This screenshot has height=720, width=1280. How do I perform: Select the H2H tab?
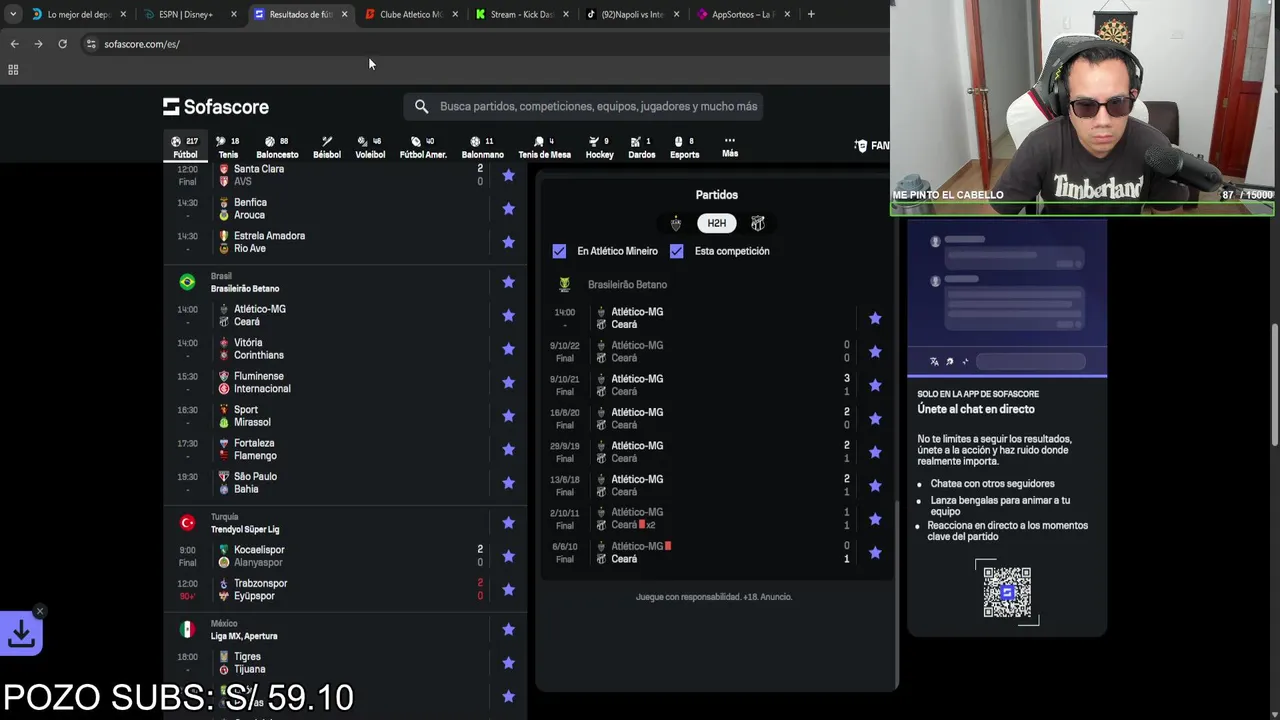pos(717,223)
